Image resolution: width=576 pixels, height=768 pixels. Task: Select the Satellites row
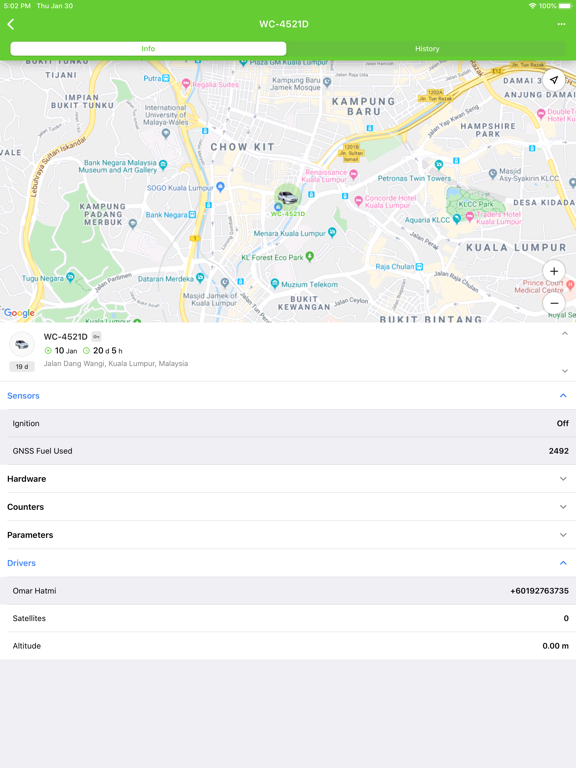288,618
